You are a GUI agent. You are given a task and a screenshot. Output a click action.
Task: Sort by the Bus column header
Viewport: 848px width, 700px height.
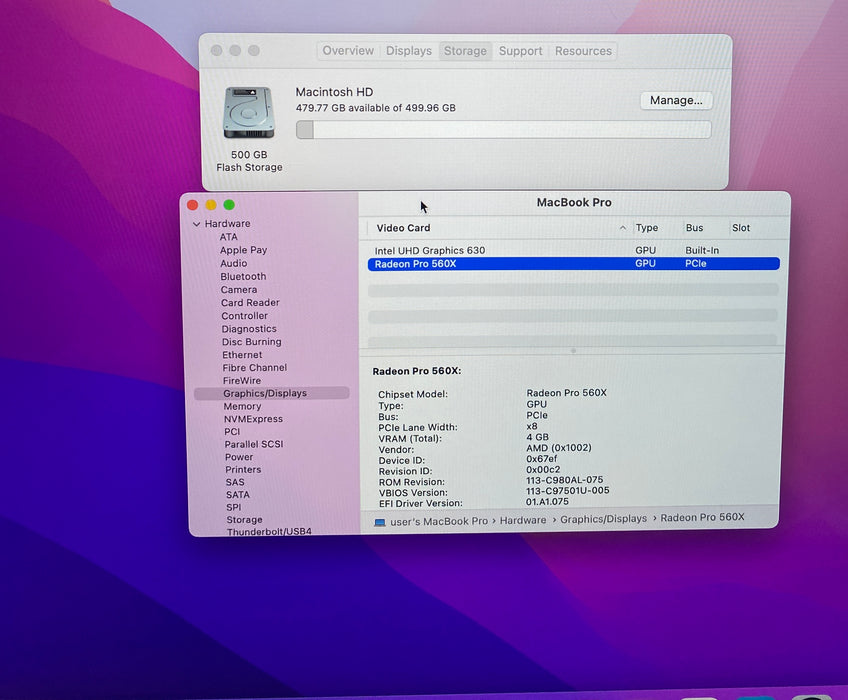click(x=694, y=228)
